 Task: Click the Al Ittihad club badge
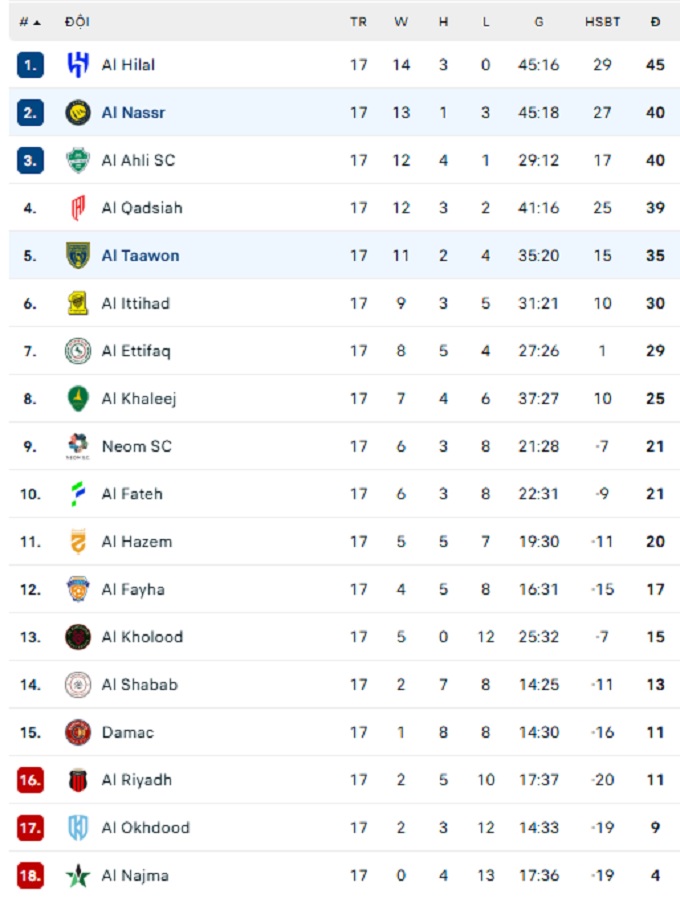pos(78,303)
